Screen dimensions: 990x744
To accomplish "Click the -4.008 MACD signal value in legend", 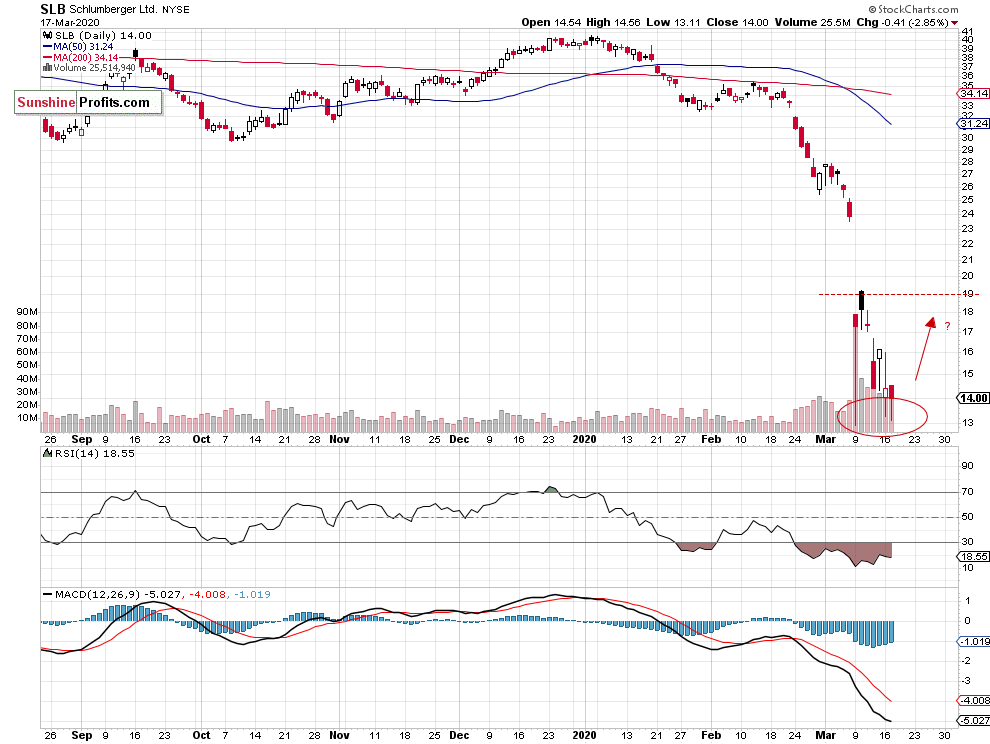I will click(x=207, y=594).
